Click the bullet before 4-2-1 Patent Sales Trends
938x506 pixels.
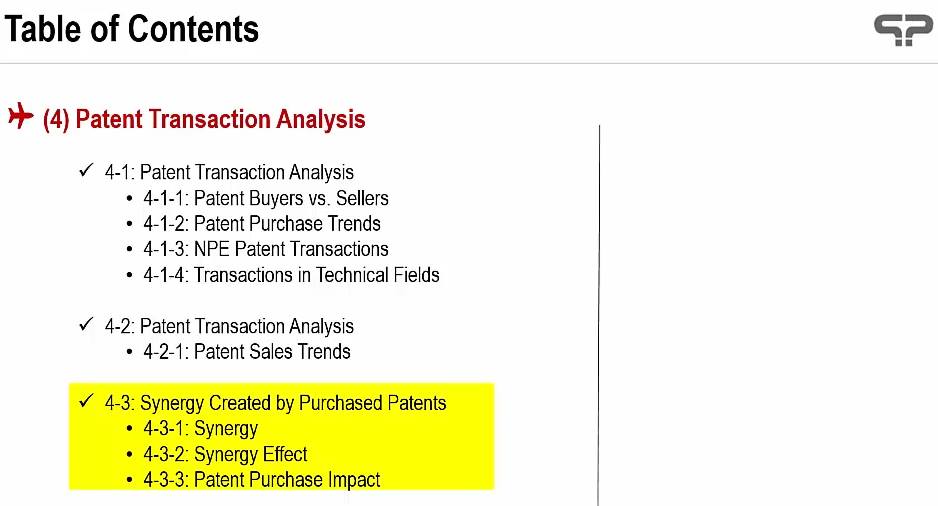tap(130, 352)
